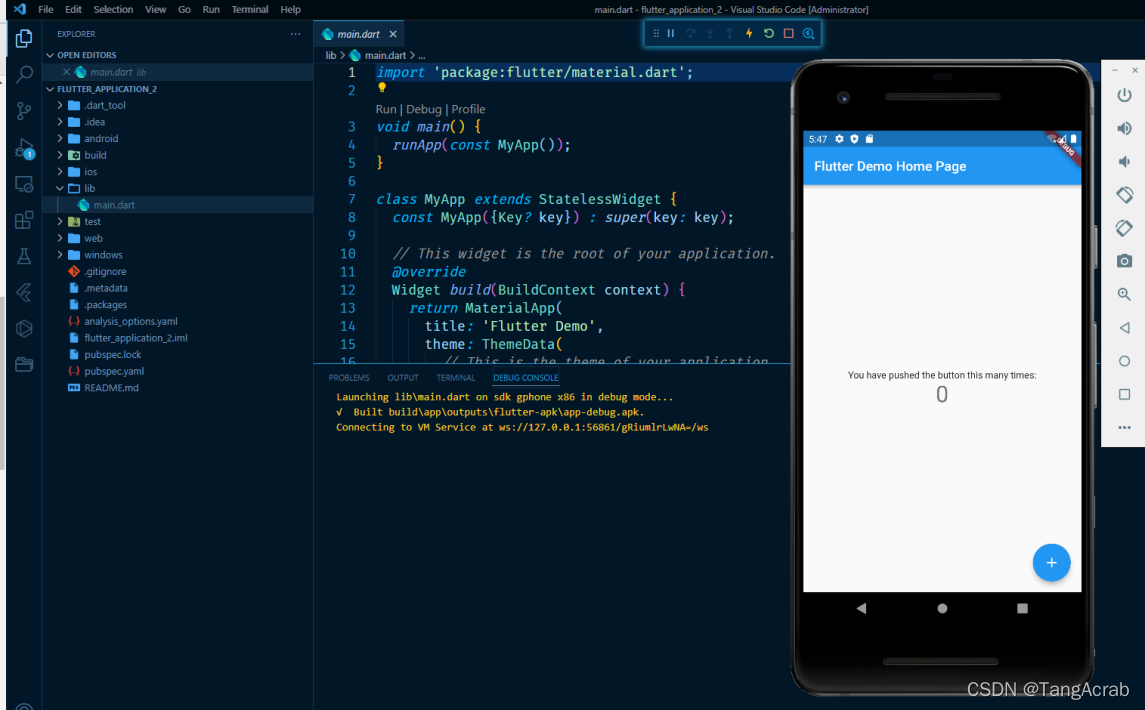This screenshot has height=710, width=1145.
Task: Restart the debug session
Action: [x=769, y=34]
